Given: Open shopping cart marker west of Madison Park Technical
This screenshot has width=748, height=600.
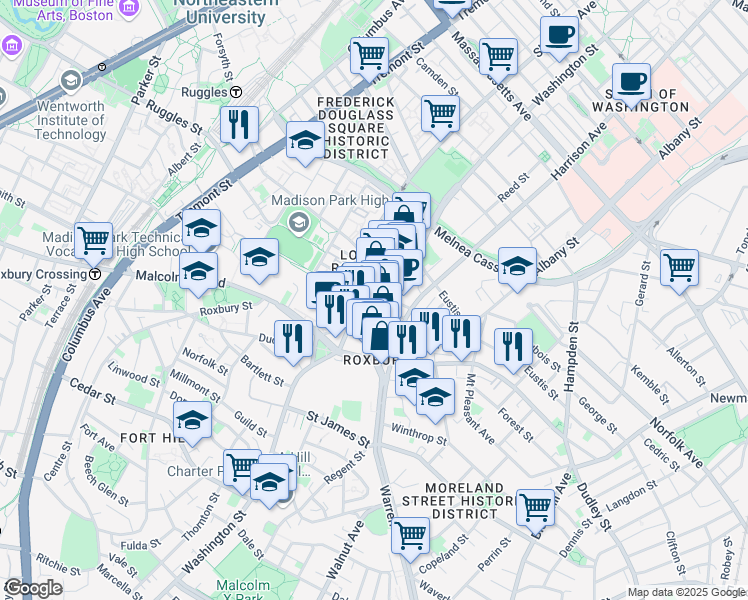Looking at the screenshot, I should point(93,239).
